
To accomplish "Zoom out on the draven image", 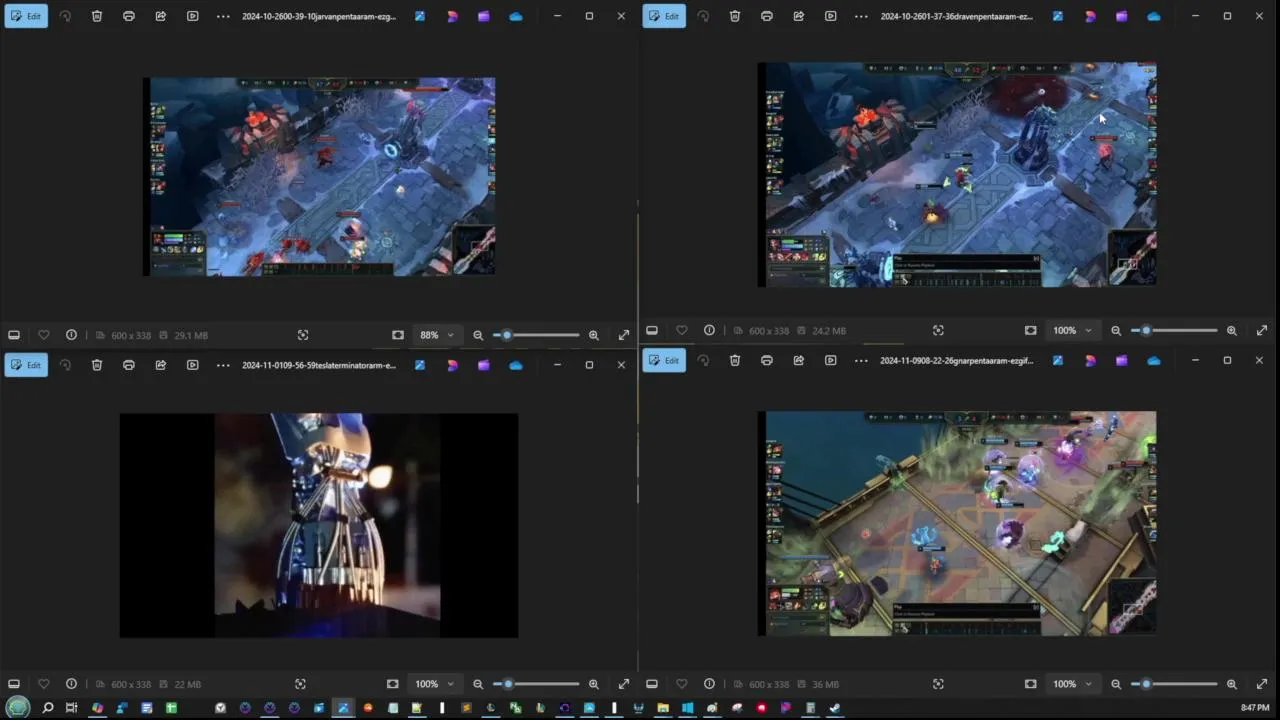I will click(1116, 330).
